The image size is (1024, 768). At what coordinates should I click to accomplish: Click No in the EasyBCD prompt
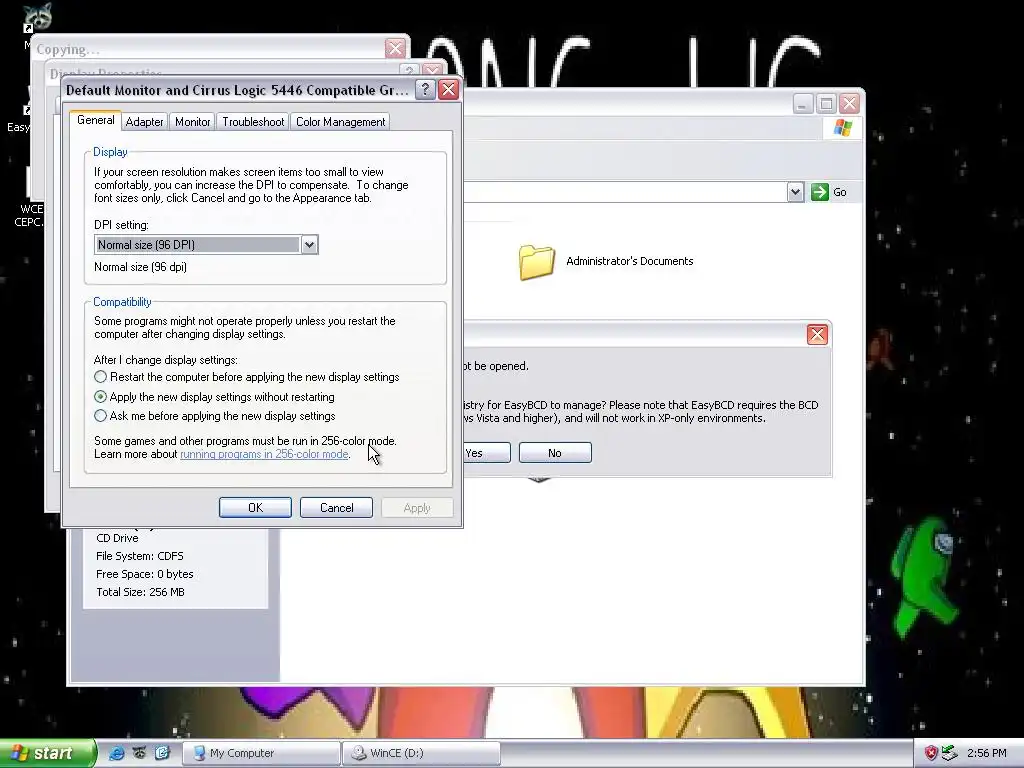[555, 453]
